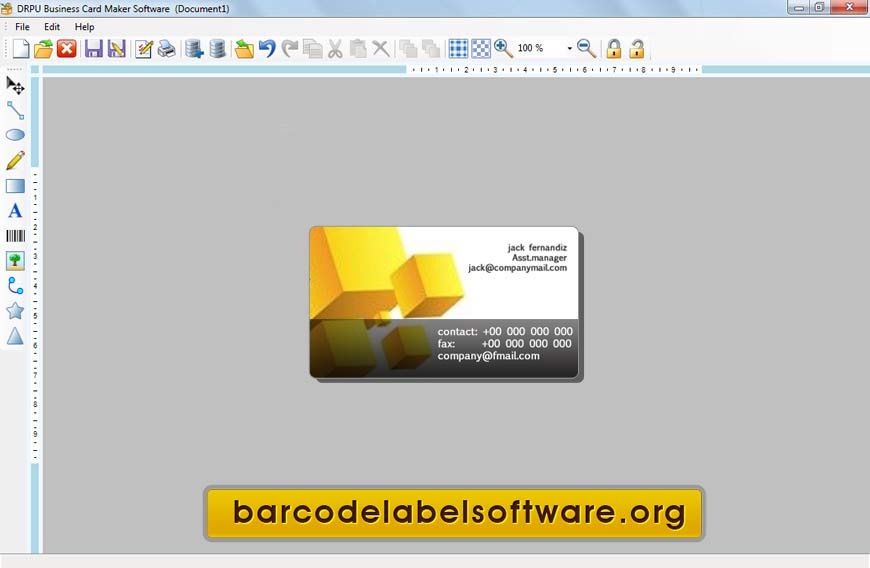
Task: Open the Edit menu
Action: click(x=52, y=27)
